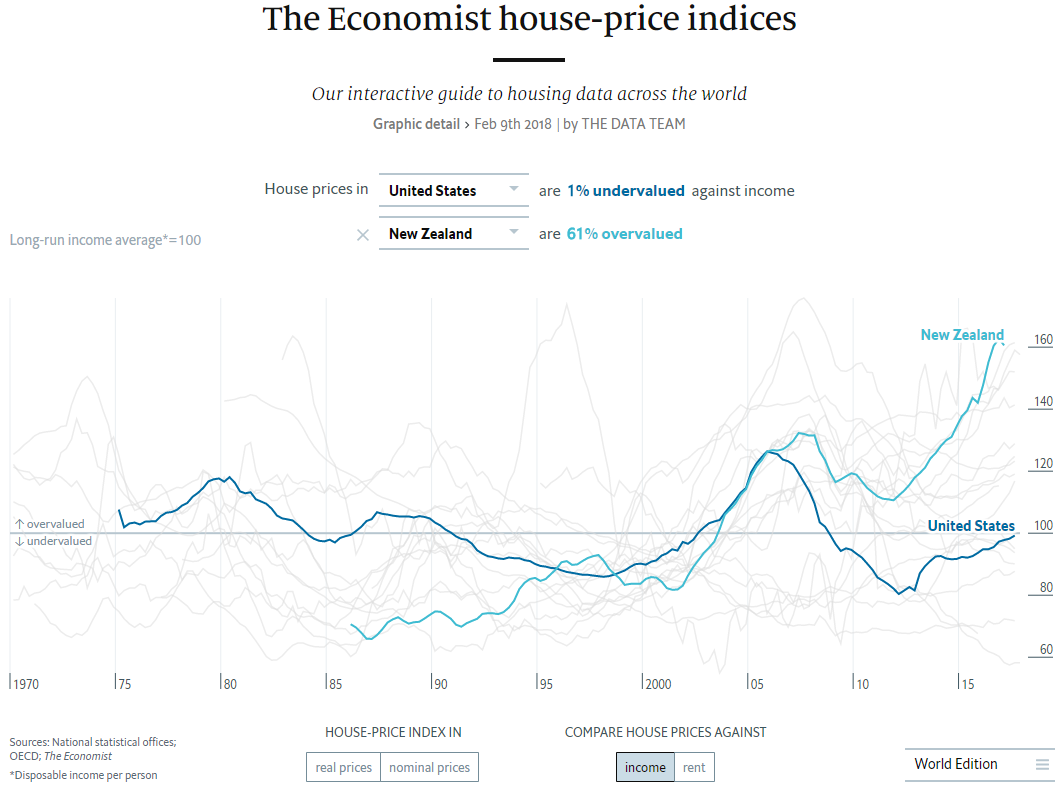Viewport: 1061px width, 787px height.
Task: Click the 160 value on the y-axis
Action: [x=1043, y=340]
